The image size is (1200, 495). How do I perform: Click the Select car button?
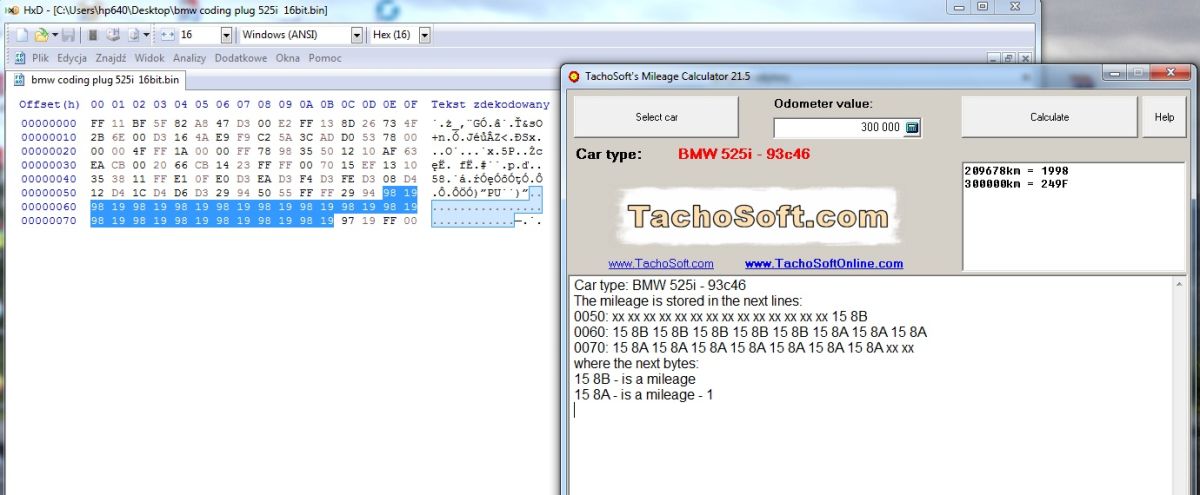[x=656, y=117]
